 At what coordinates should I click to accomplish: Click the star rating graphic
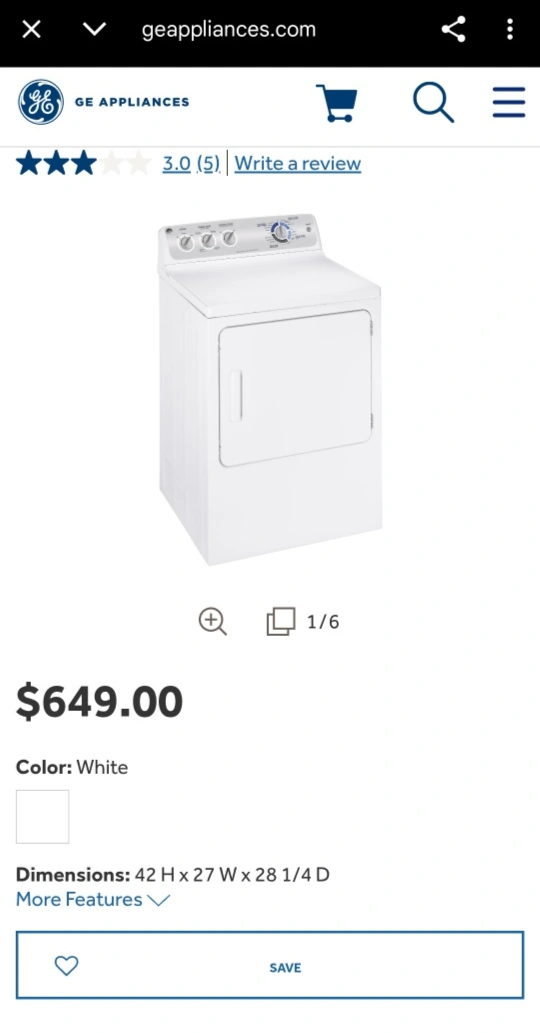click(84, 163)
